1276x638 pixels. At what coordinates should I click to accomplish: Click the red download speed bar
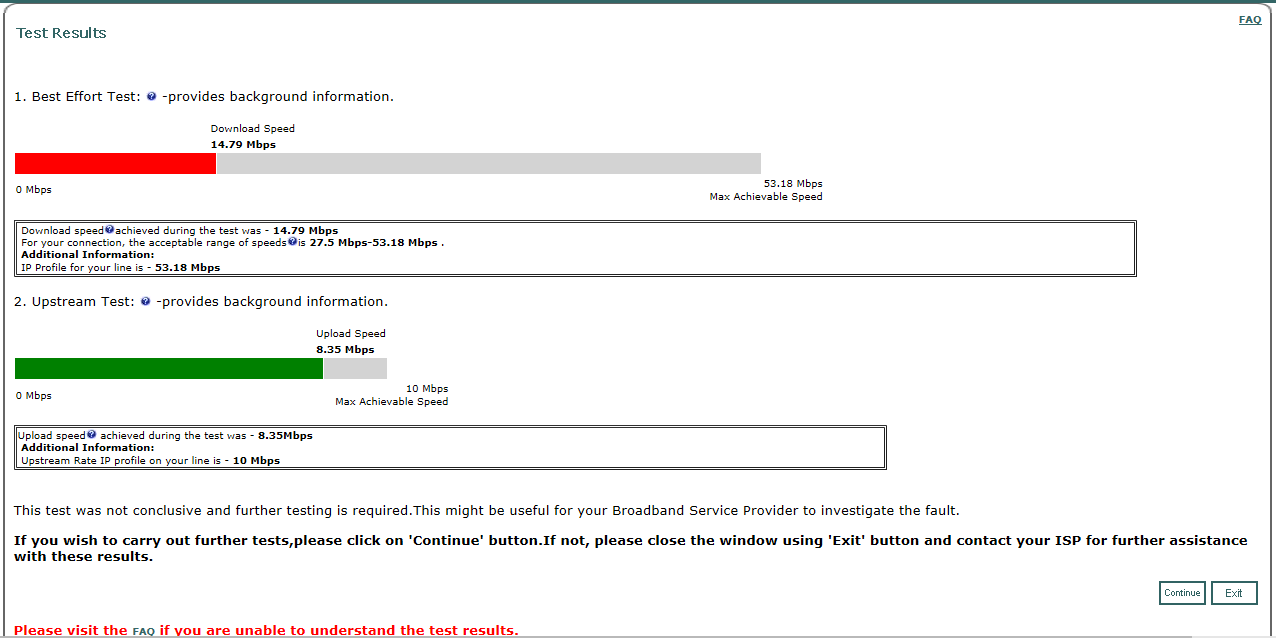pos(115,164)
